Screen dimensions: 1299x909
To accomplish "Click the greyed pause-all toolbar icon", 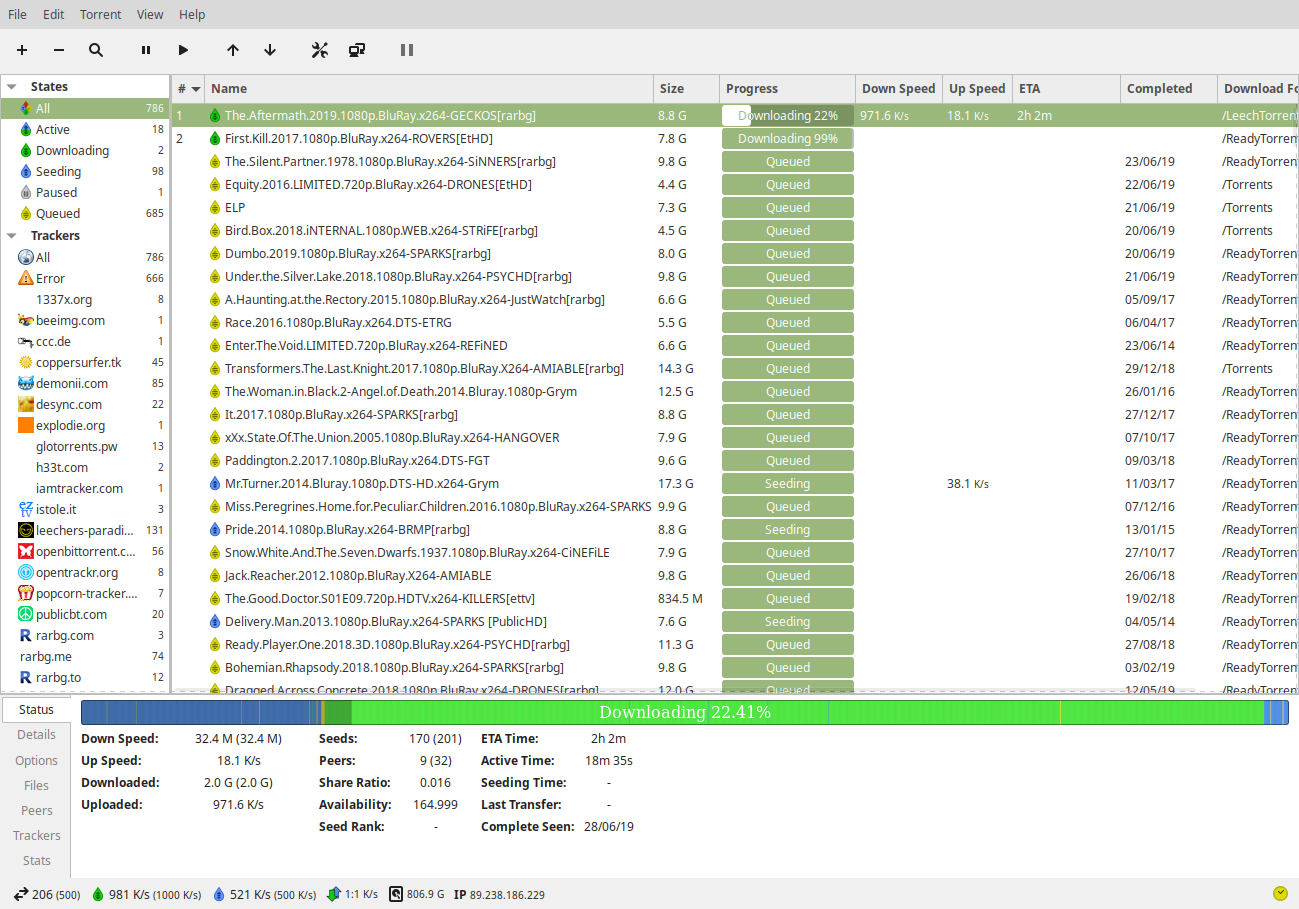I will (407, 50).
